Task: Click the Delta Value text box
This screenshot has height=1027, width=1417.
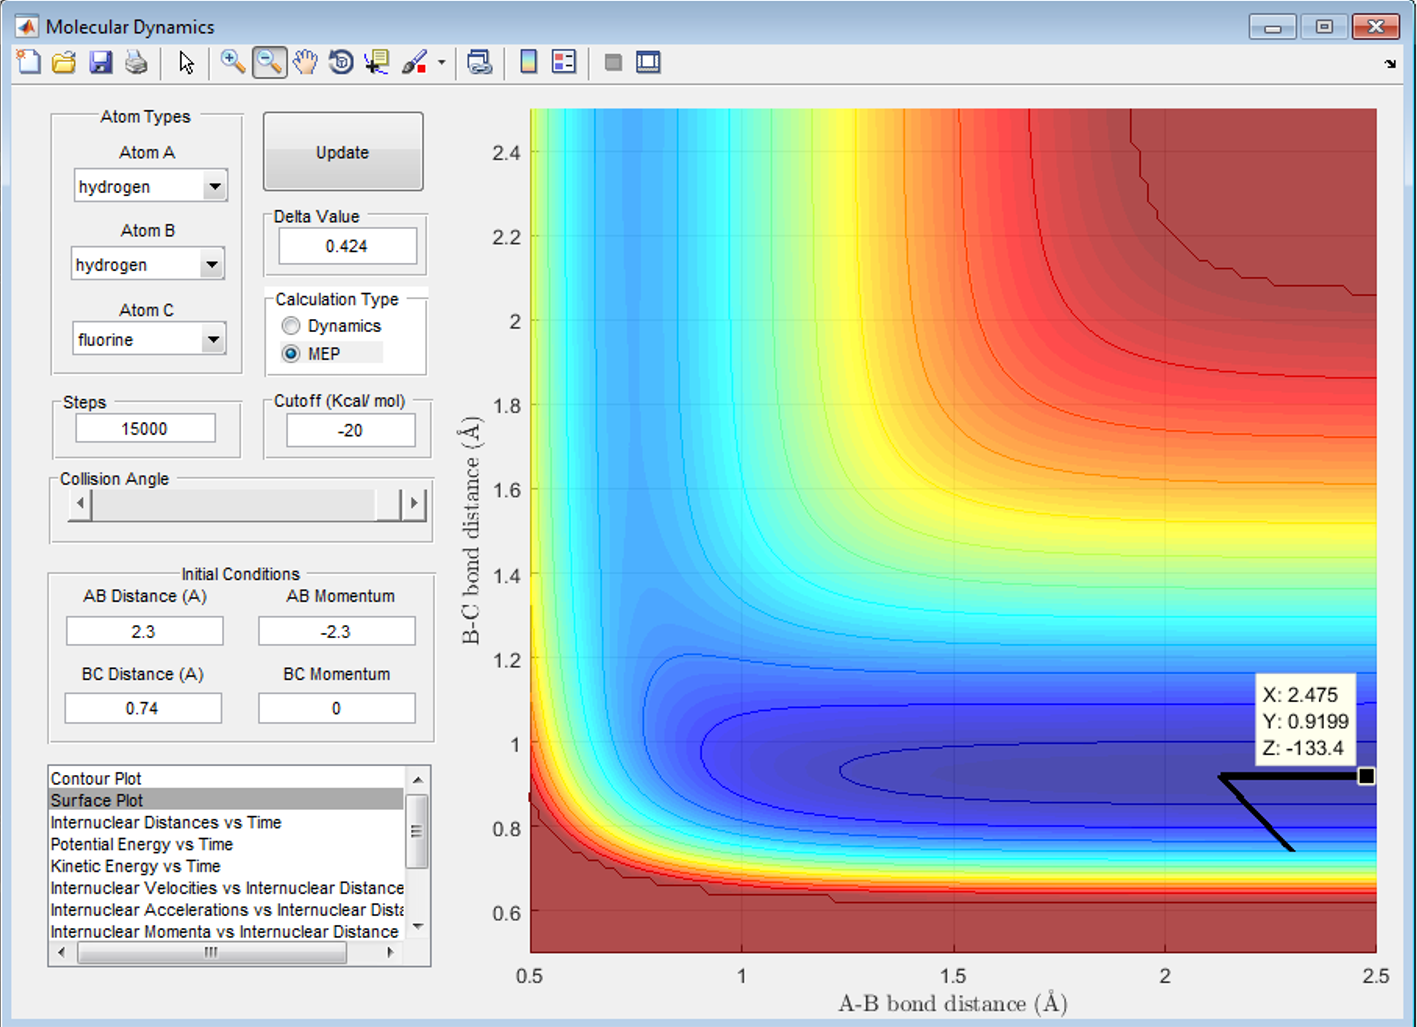Action: pyautogui.click(x=347, y=246)
